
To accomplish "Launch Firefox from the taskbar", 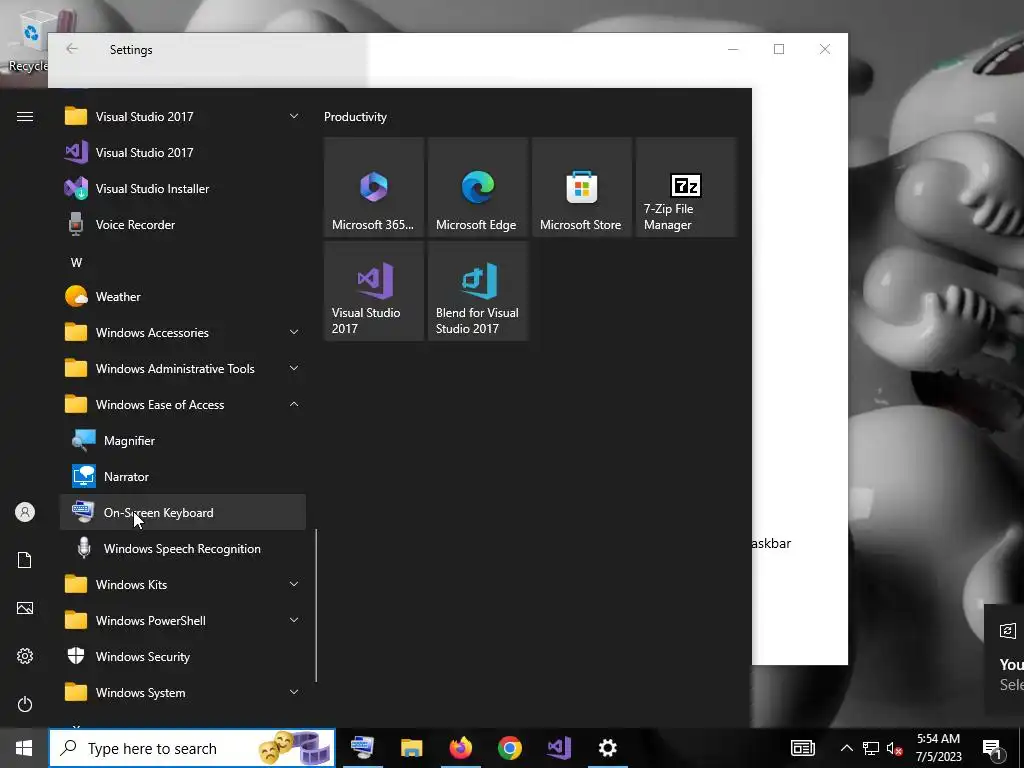I will (x=461, y=748).
